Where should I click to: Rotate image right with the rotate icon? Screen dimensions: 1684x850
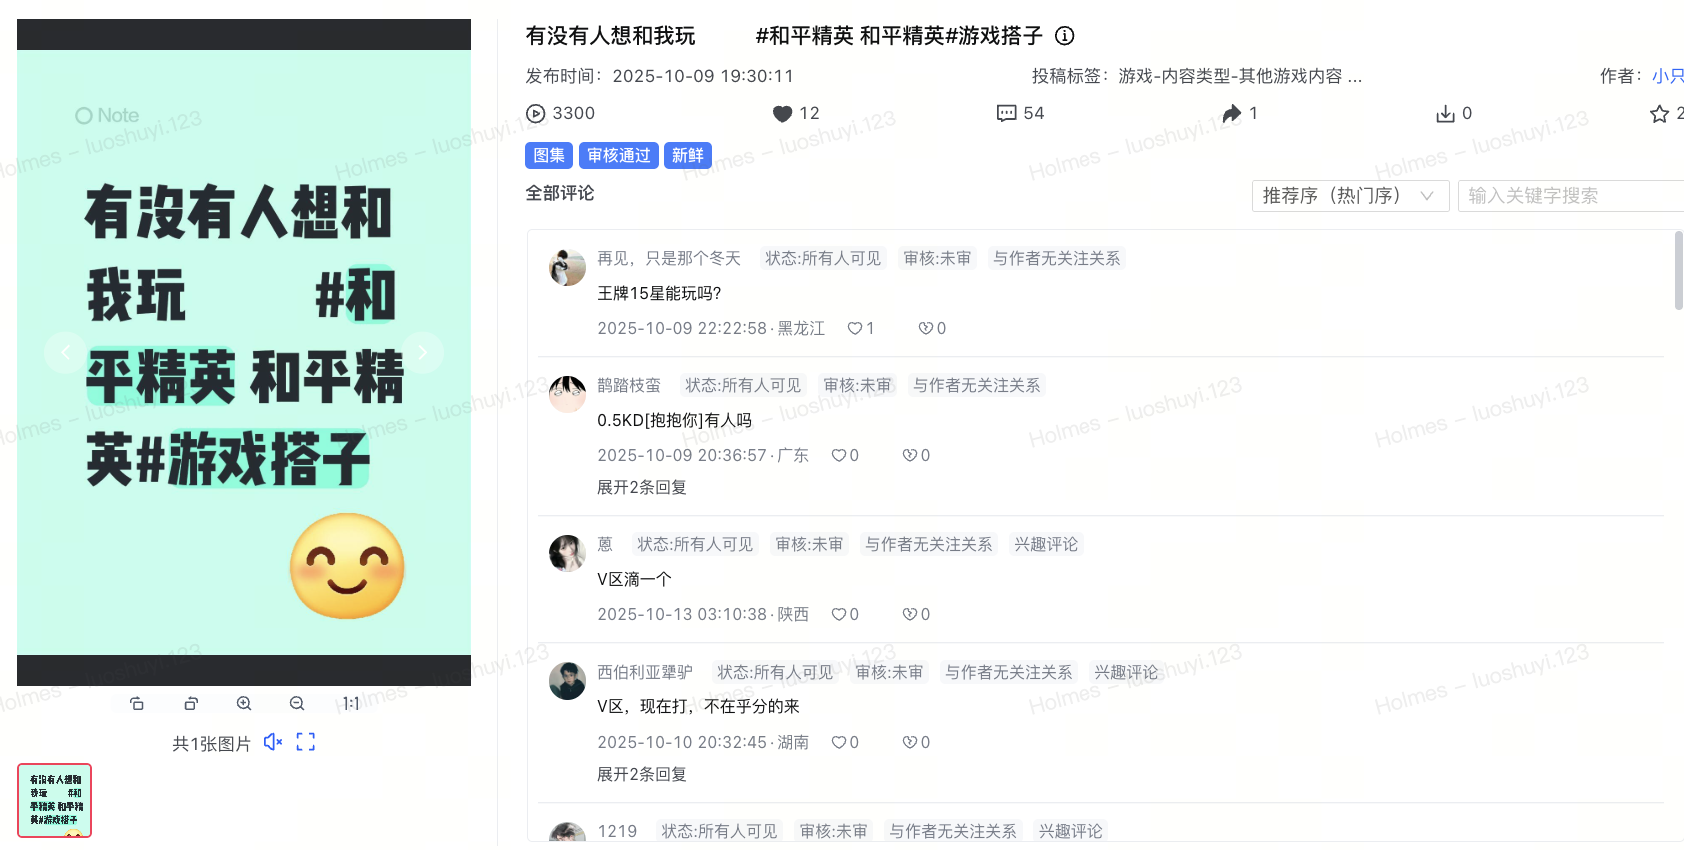pos(191,704)
